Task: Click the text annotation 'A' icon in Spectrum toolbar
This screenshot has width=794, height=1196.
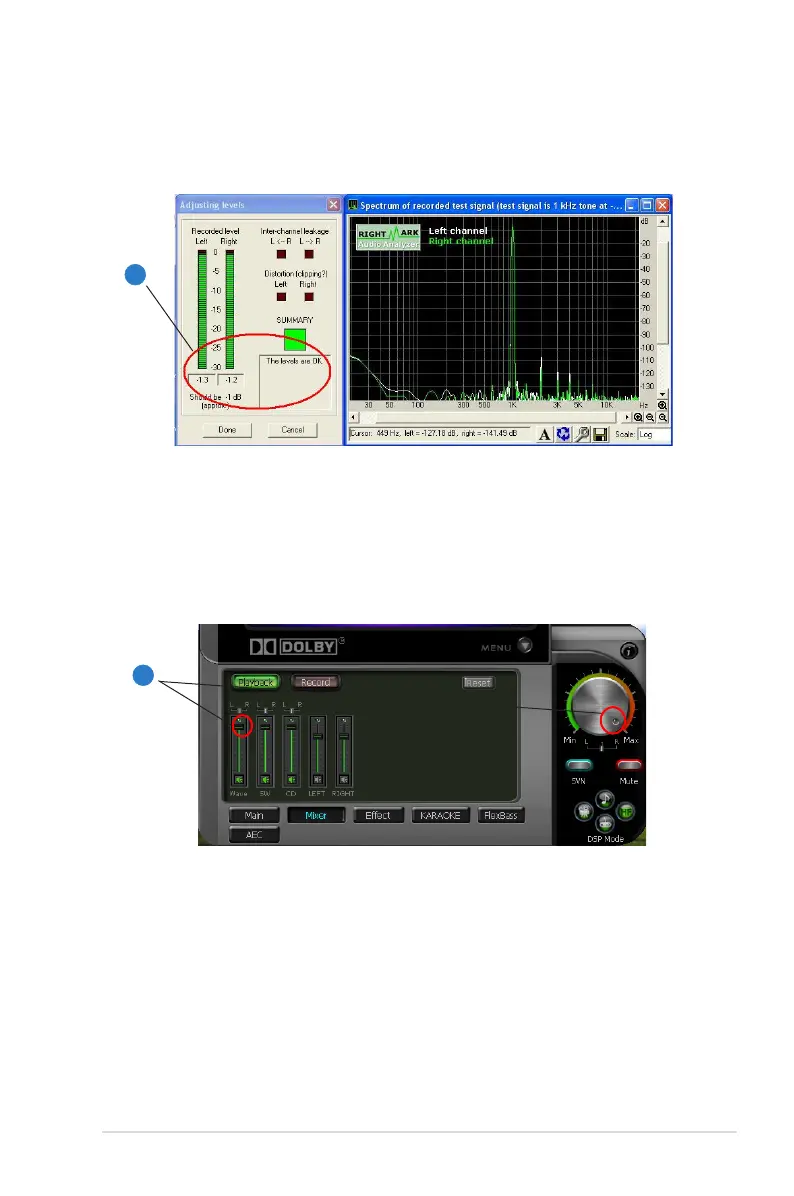Action: pyautogui.click(x=544, y=435)
